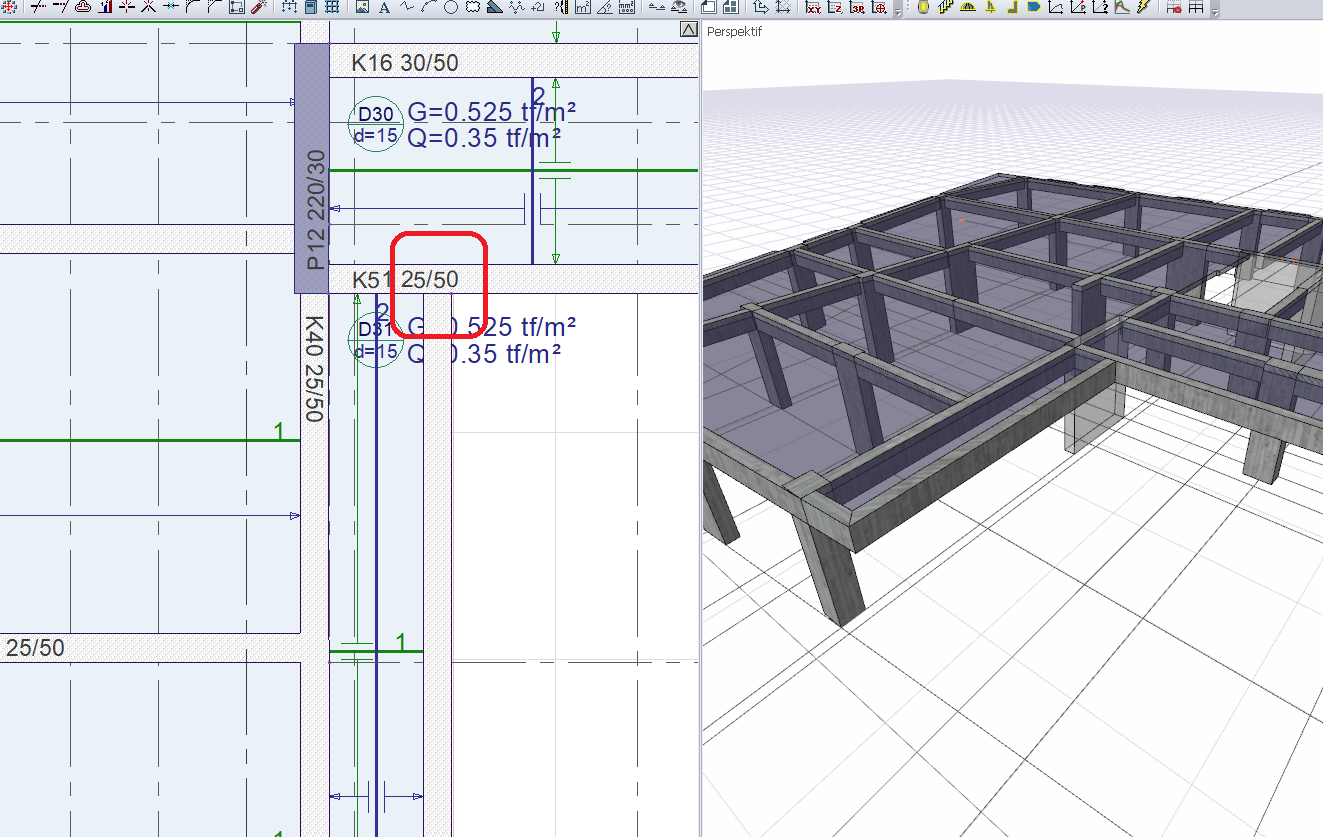Click the lightning bolt analysis icon
The image size is (1323, 837).
(1144, 7)
